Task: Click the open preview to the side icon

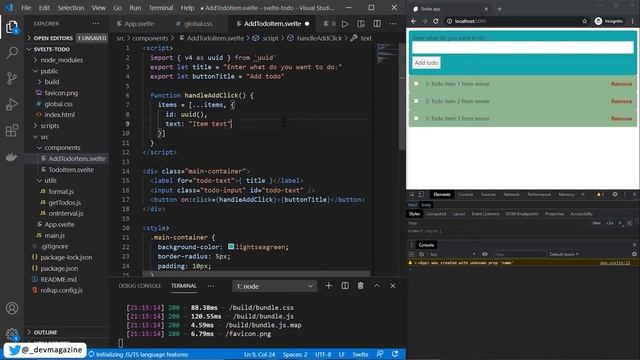Action: pos(361,24)
